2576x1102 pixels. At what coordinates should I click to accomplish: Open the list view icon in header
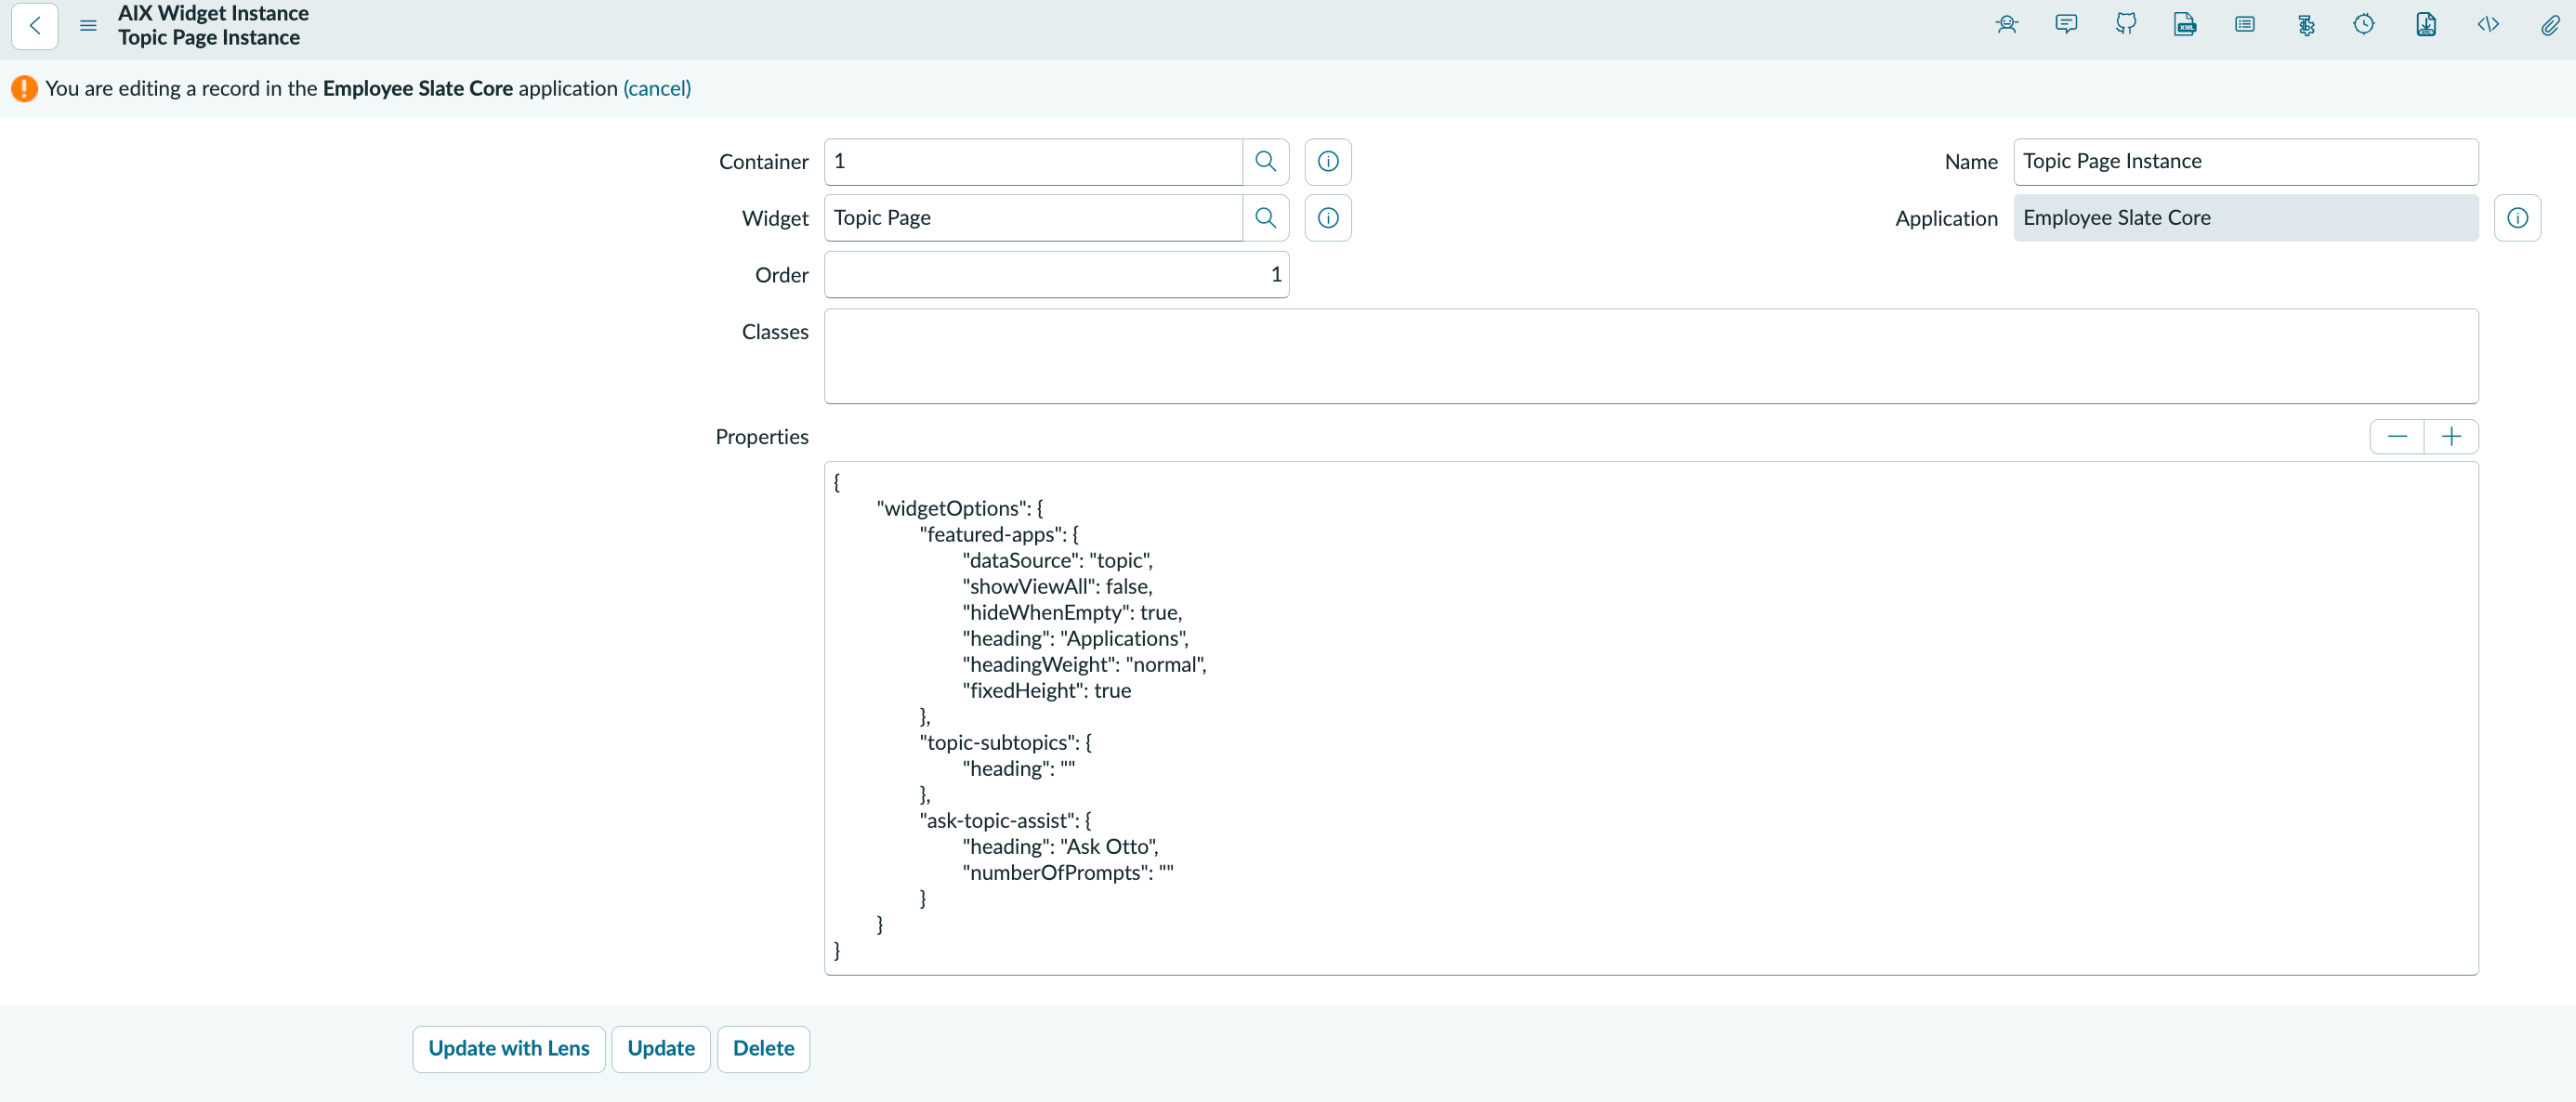(x=2245, y=25)
